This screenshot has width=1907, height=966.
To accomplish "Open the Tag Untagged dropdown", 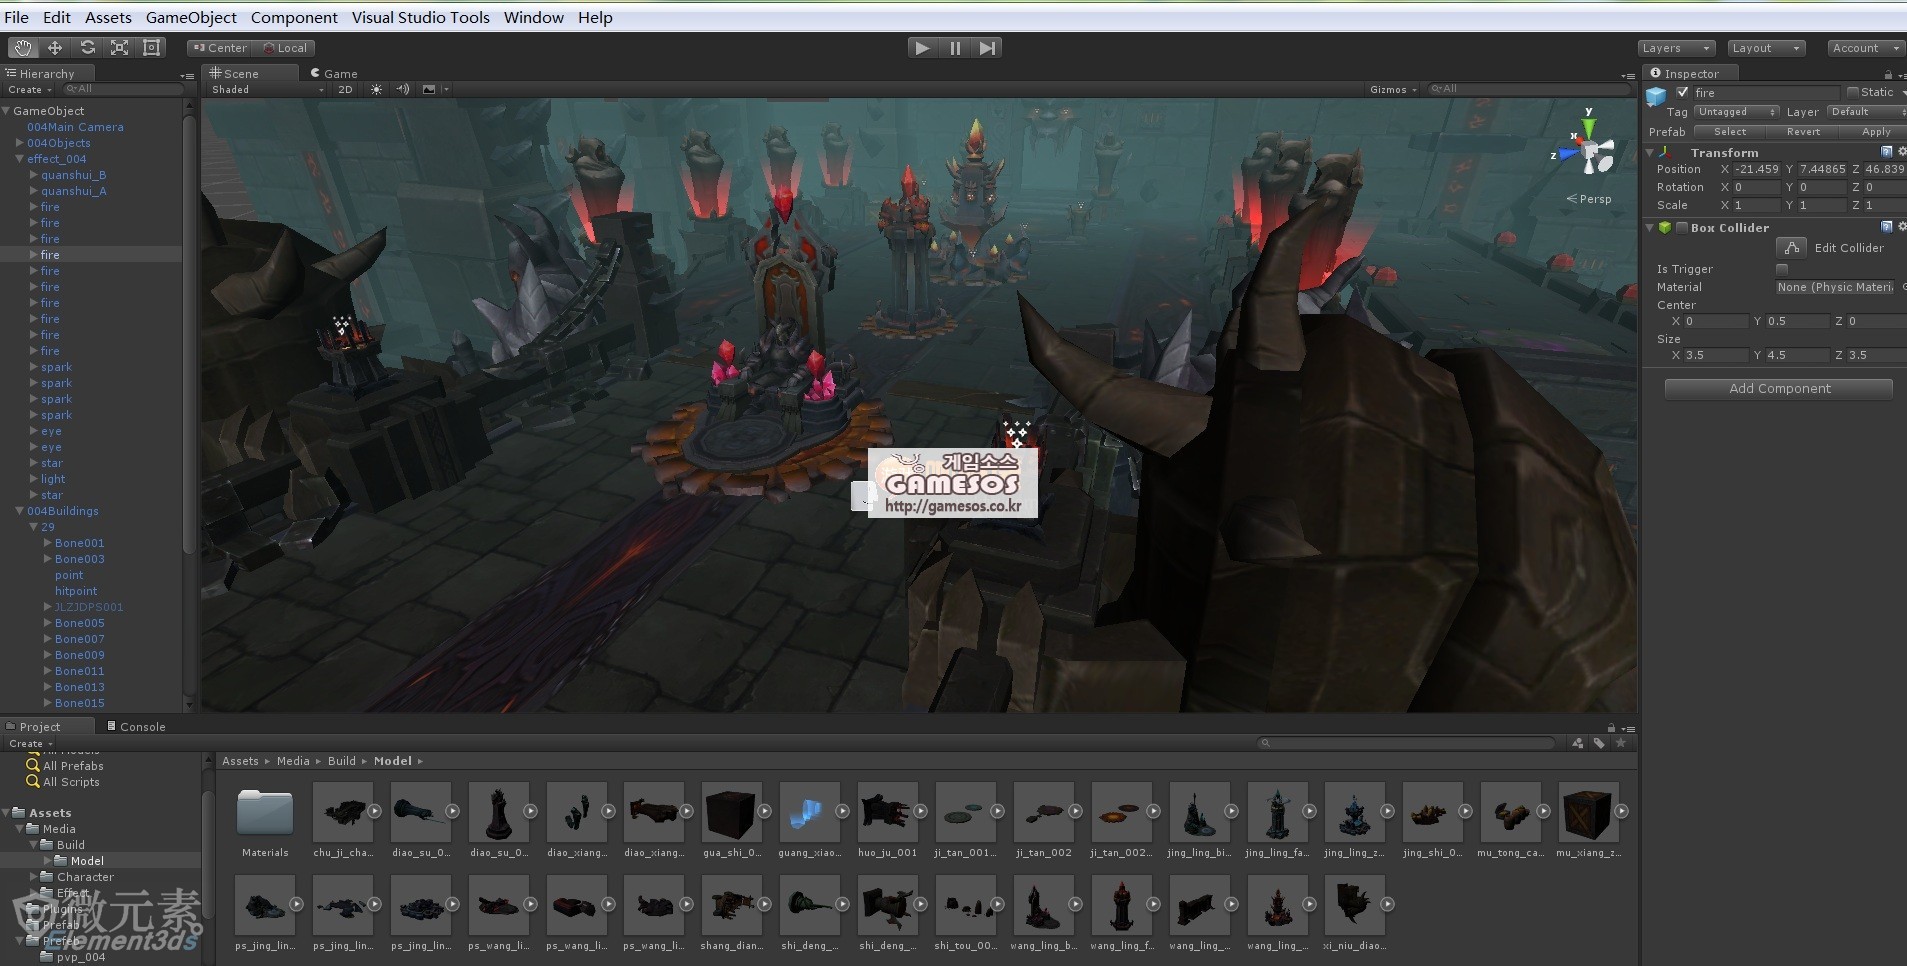I will pos(1737,112).
